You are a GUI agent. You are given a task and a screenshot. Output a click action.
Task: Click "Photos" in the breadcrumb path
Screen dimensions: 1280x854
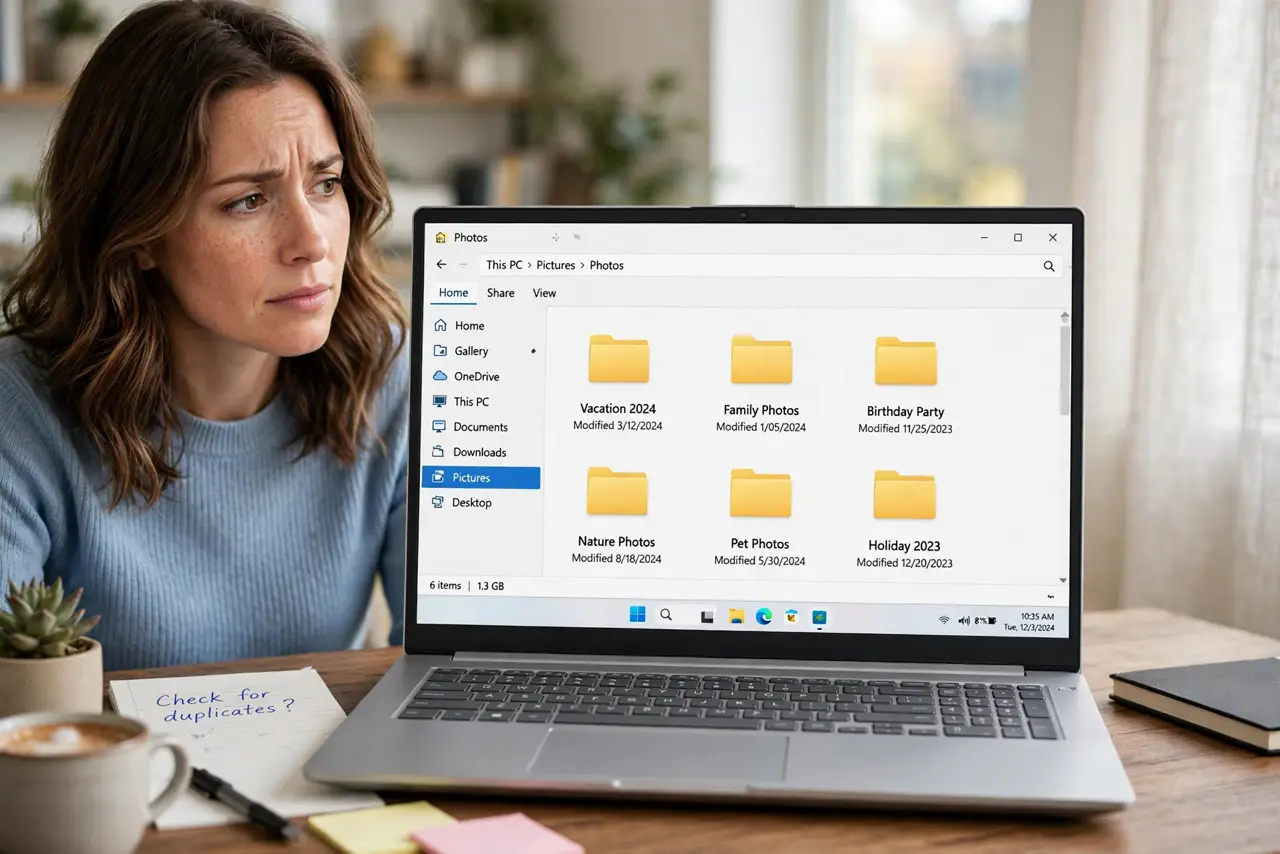tap(607, 265)
